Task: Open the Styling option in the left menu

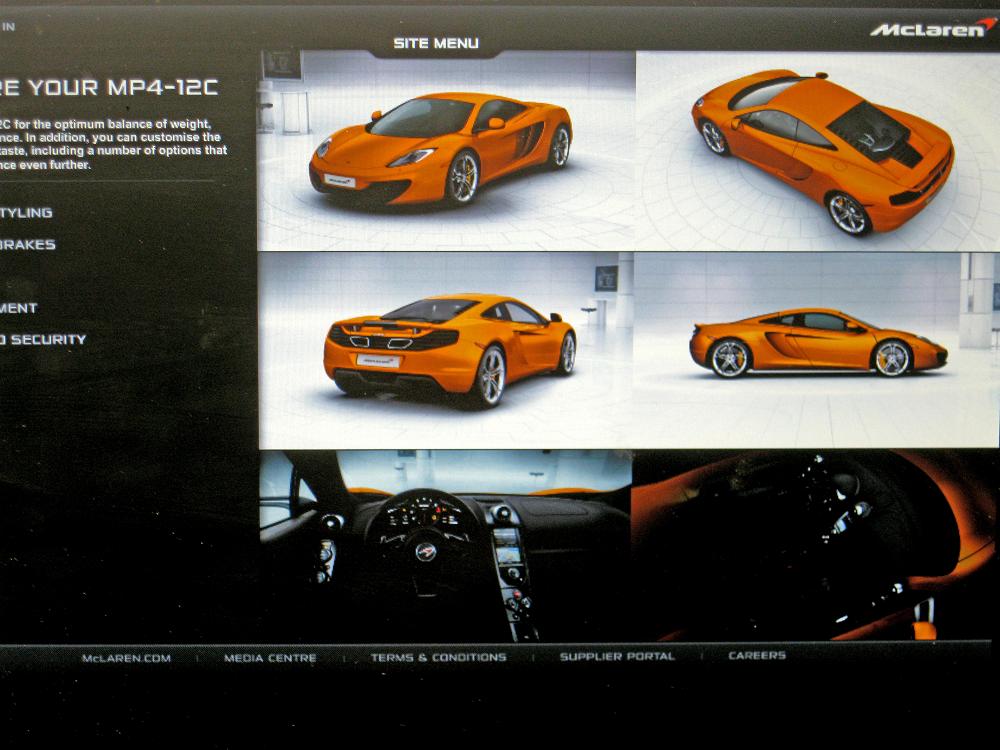Action: click(x=26, y=213)
